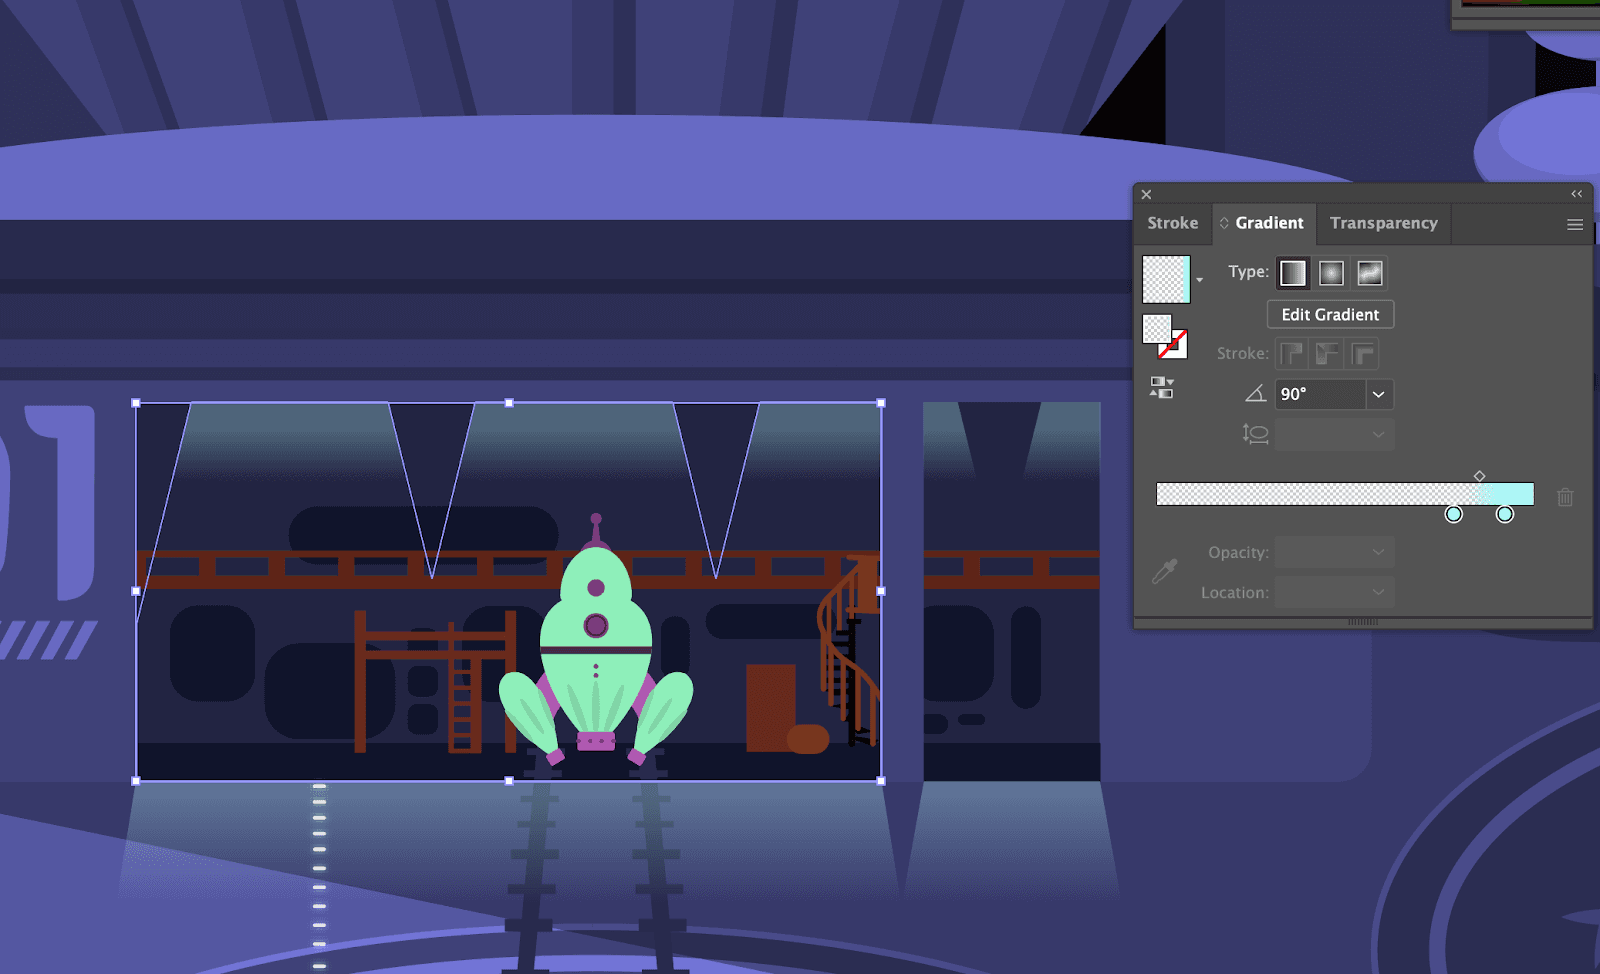Switch to the Transparency tab
Screen dimensions: 1600x974
pos(1383,223)
